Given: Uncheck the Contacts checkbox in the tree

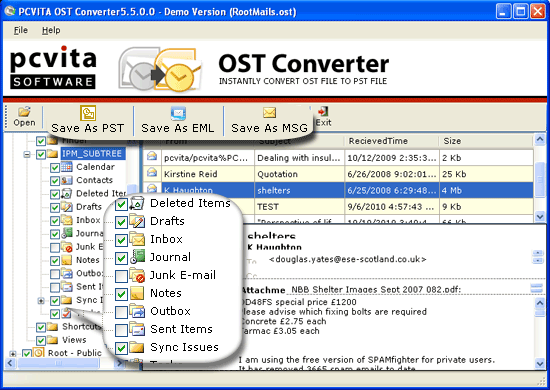Looking at the screenshot, I should click(x=55, y=181).
